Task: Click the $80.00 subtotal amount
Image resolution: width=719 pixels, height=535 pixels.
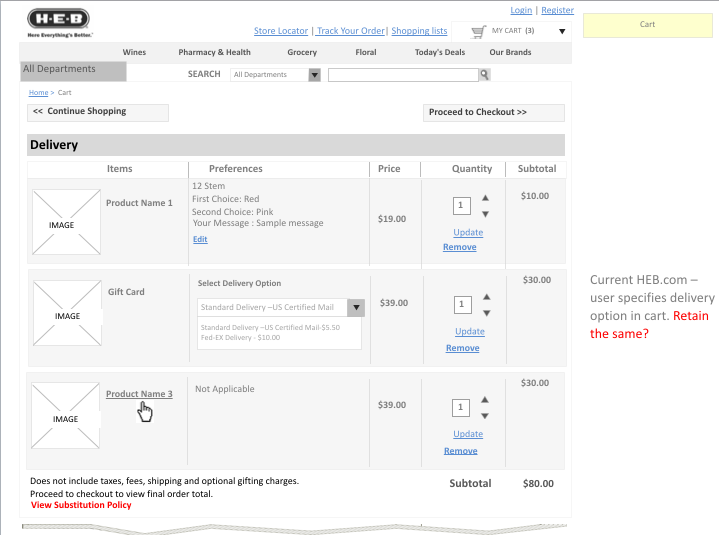Action: 538,484
